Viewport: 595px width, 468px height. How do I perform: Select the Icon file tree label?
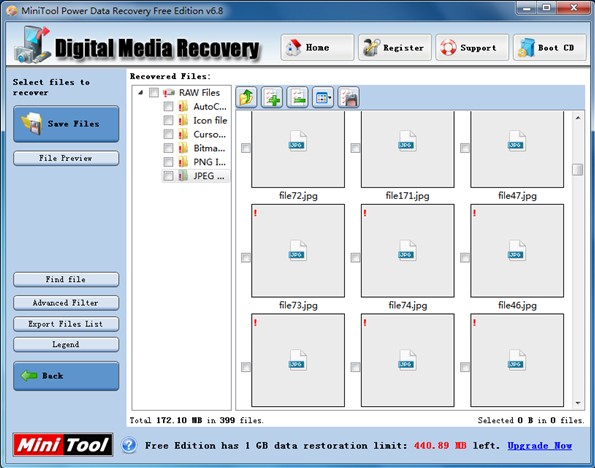pyautogui.click(x=210, y=120)
